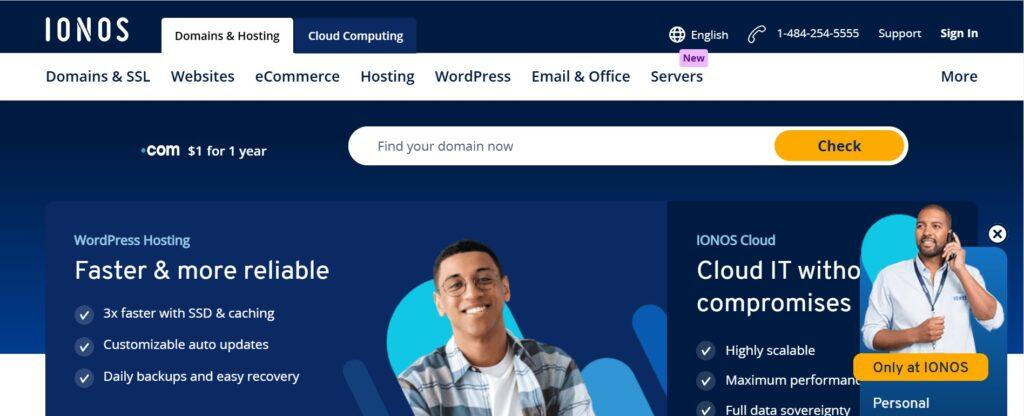Click the Sign In link

959,33
